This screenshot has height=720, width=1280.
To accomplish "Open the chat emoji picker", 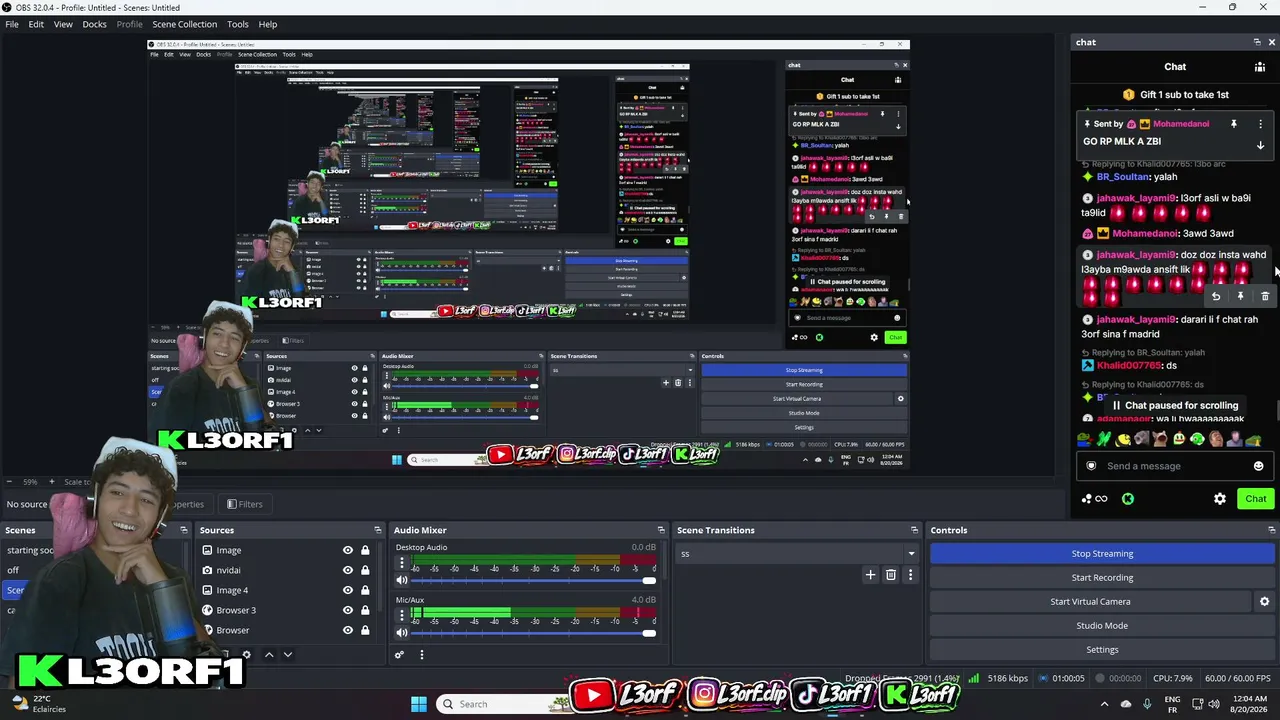I will pos(1258,466).
